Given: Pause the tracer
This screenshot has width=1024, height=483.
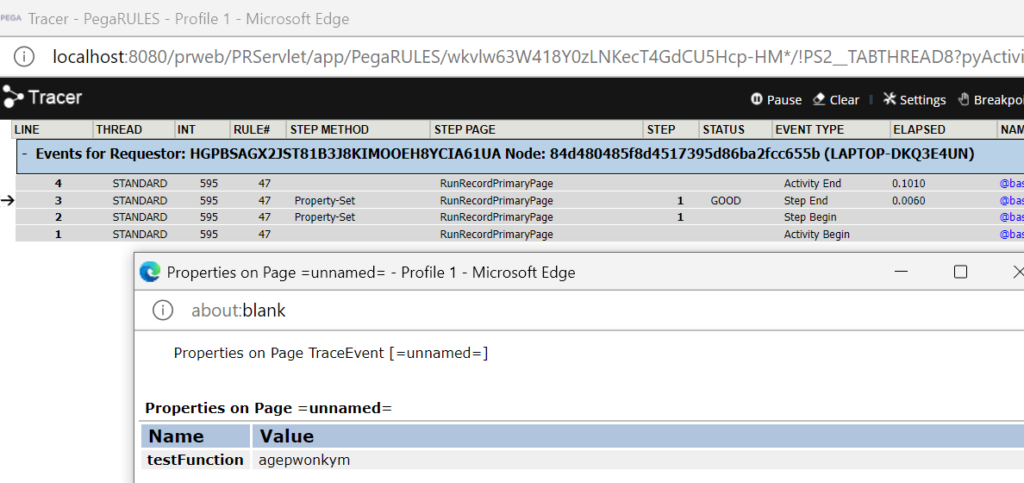Looking at the screenshot, I should click(x=776, y=99).
